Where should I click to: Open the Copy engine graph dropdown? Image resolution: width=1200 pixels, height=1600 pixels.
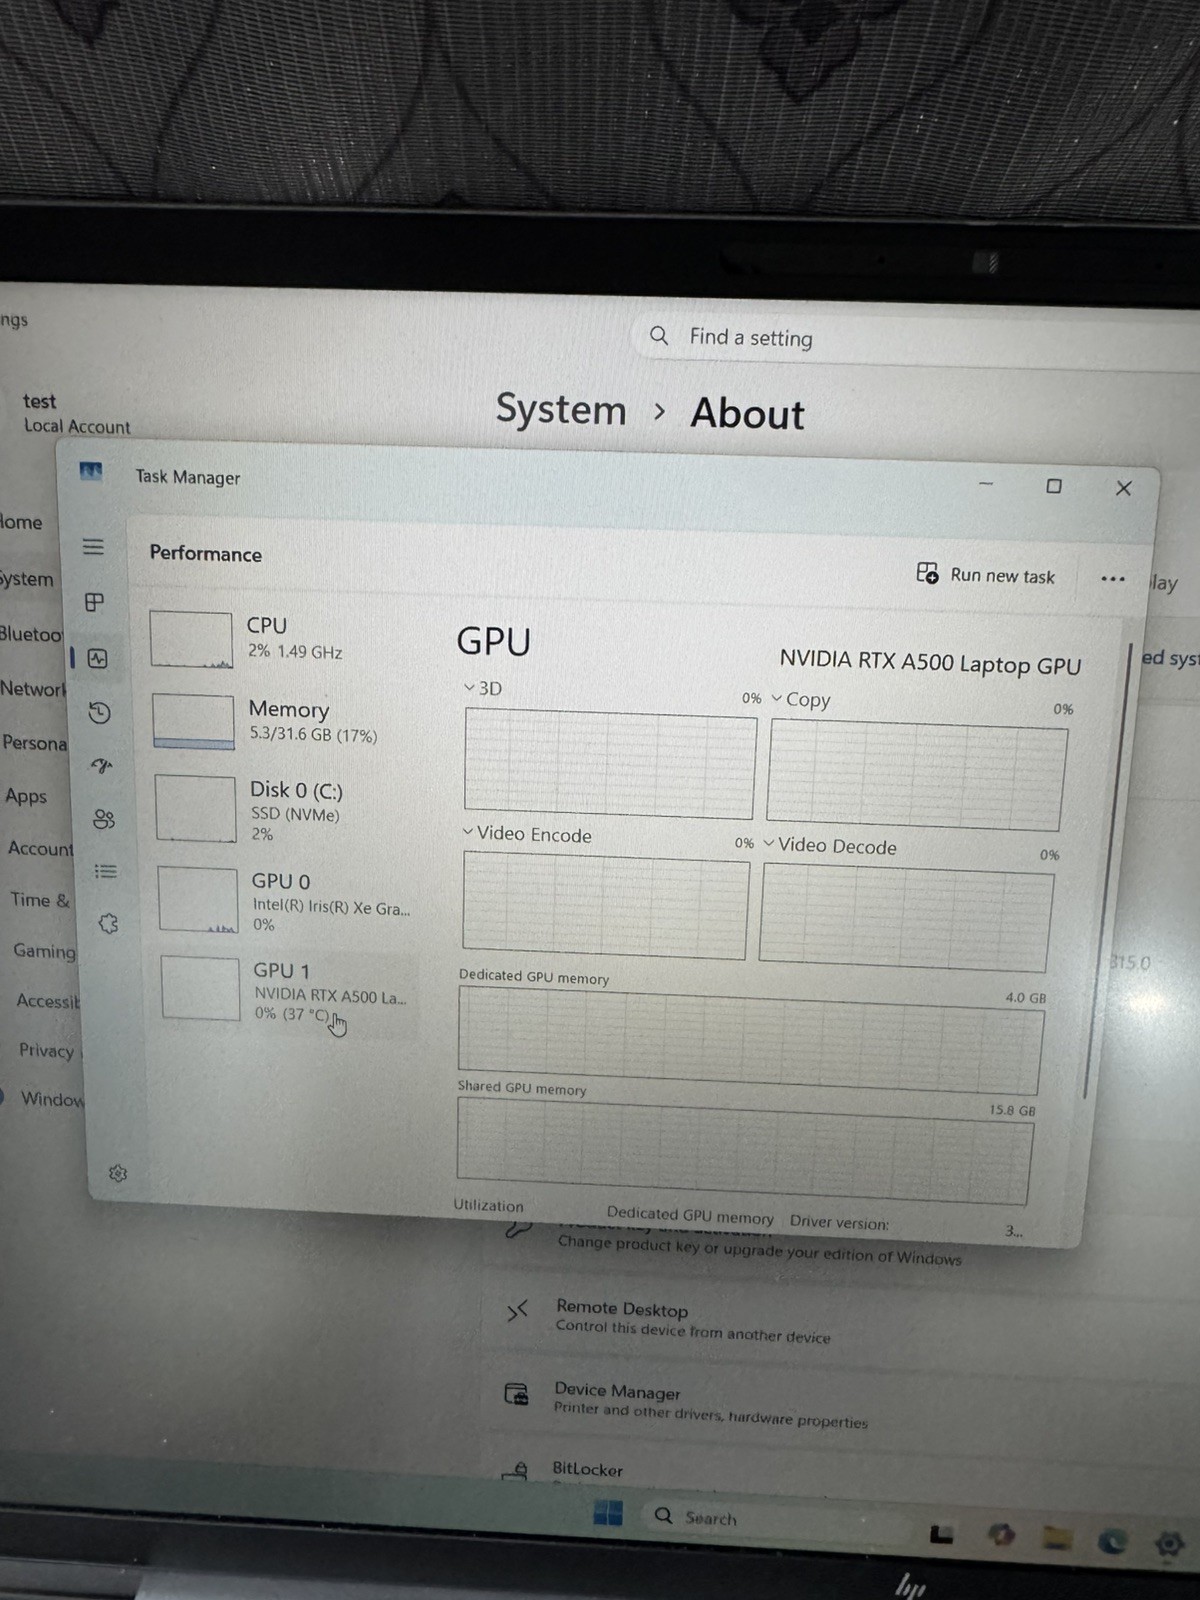tap(801, 699)
